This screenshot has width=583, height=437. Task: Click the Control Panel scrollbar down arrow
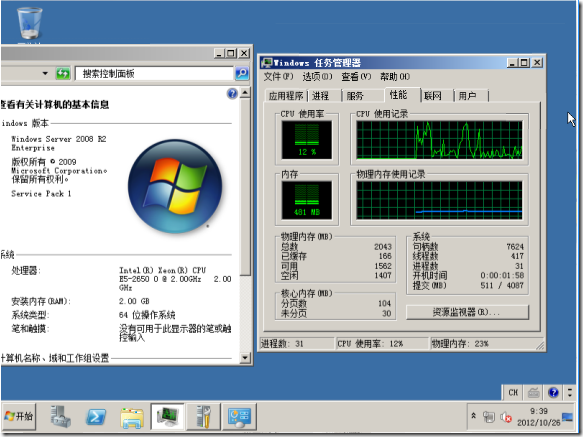245,358
